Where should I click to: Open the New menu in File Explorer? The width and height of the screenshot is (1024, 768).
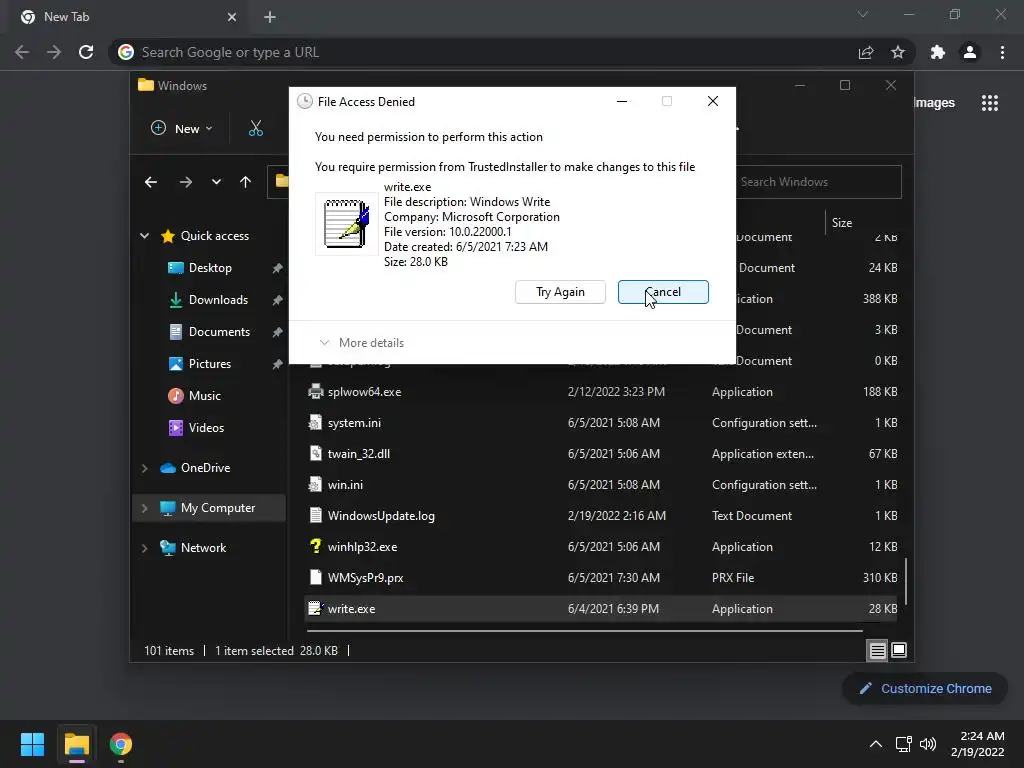(x=182, y=129)
